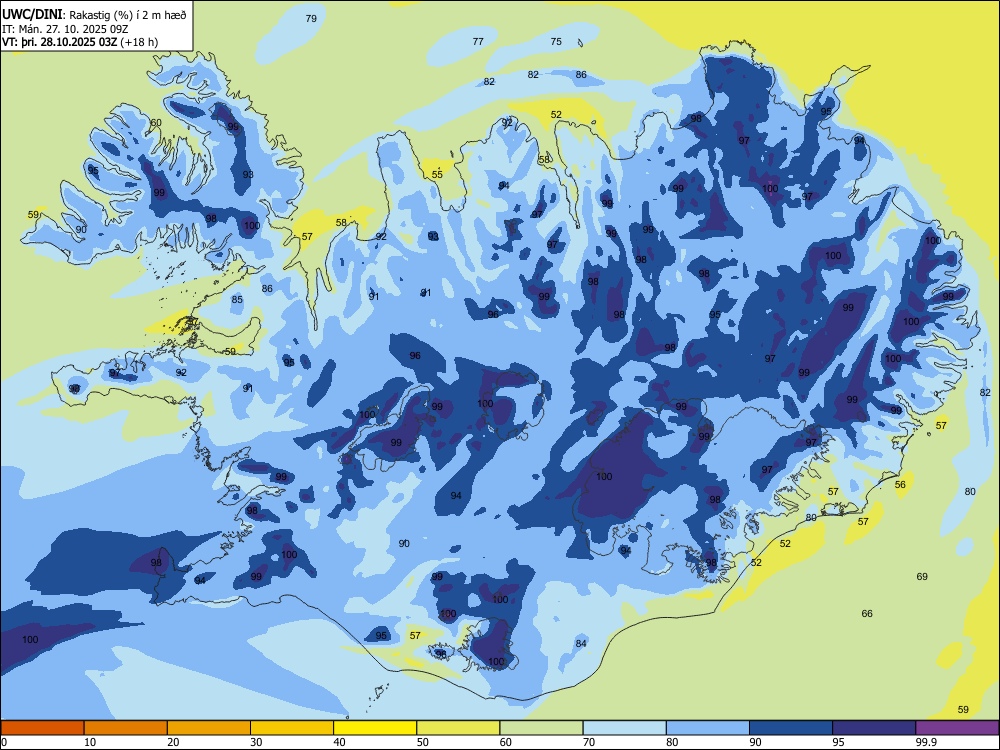Click the humidity value 56 on the map
1000x750 pixels.
(900, 485)
